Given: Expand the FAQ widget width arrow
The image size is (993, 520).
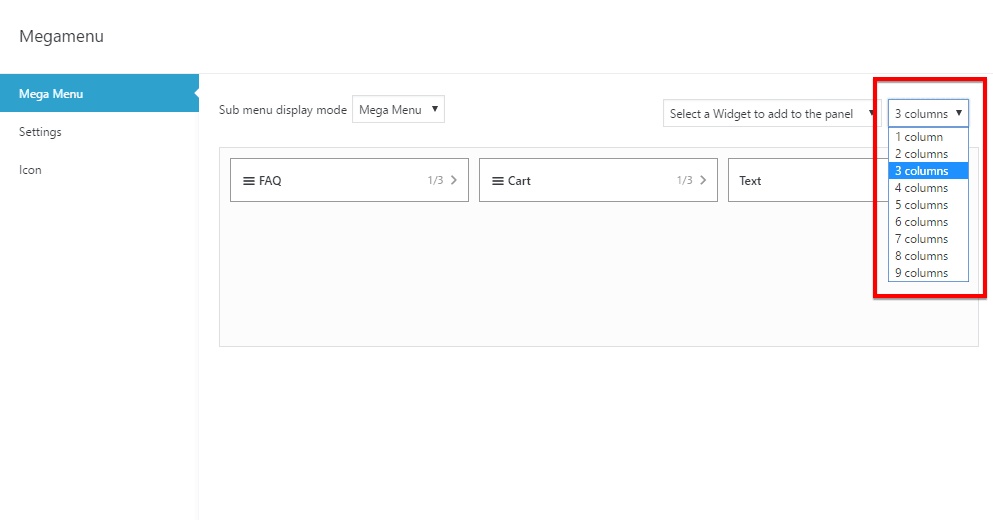Looking at the screenshot, I should (454, 181).
